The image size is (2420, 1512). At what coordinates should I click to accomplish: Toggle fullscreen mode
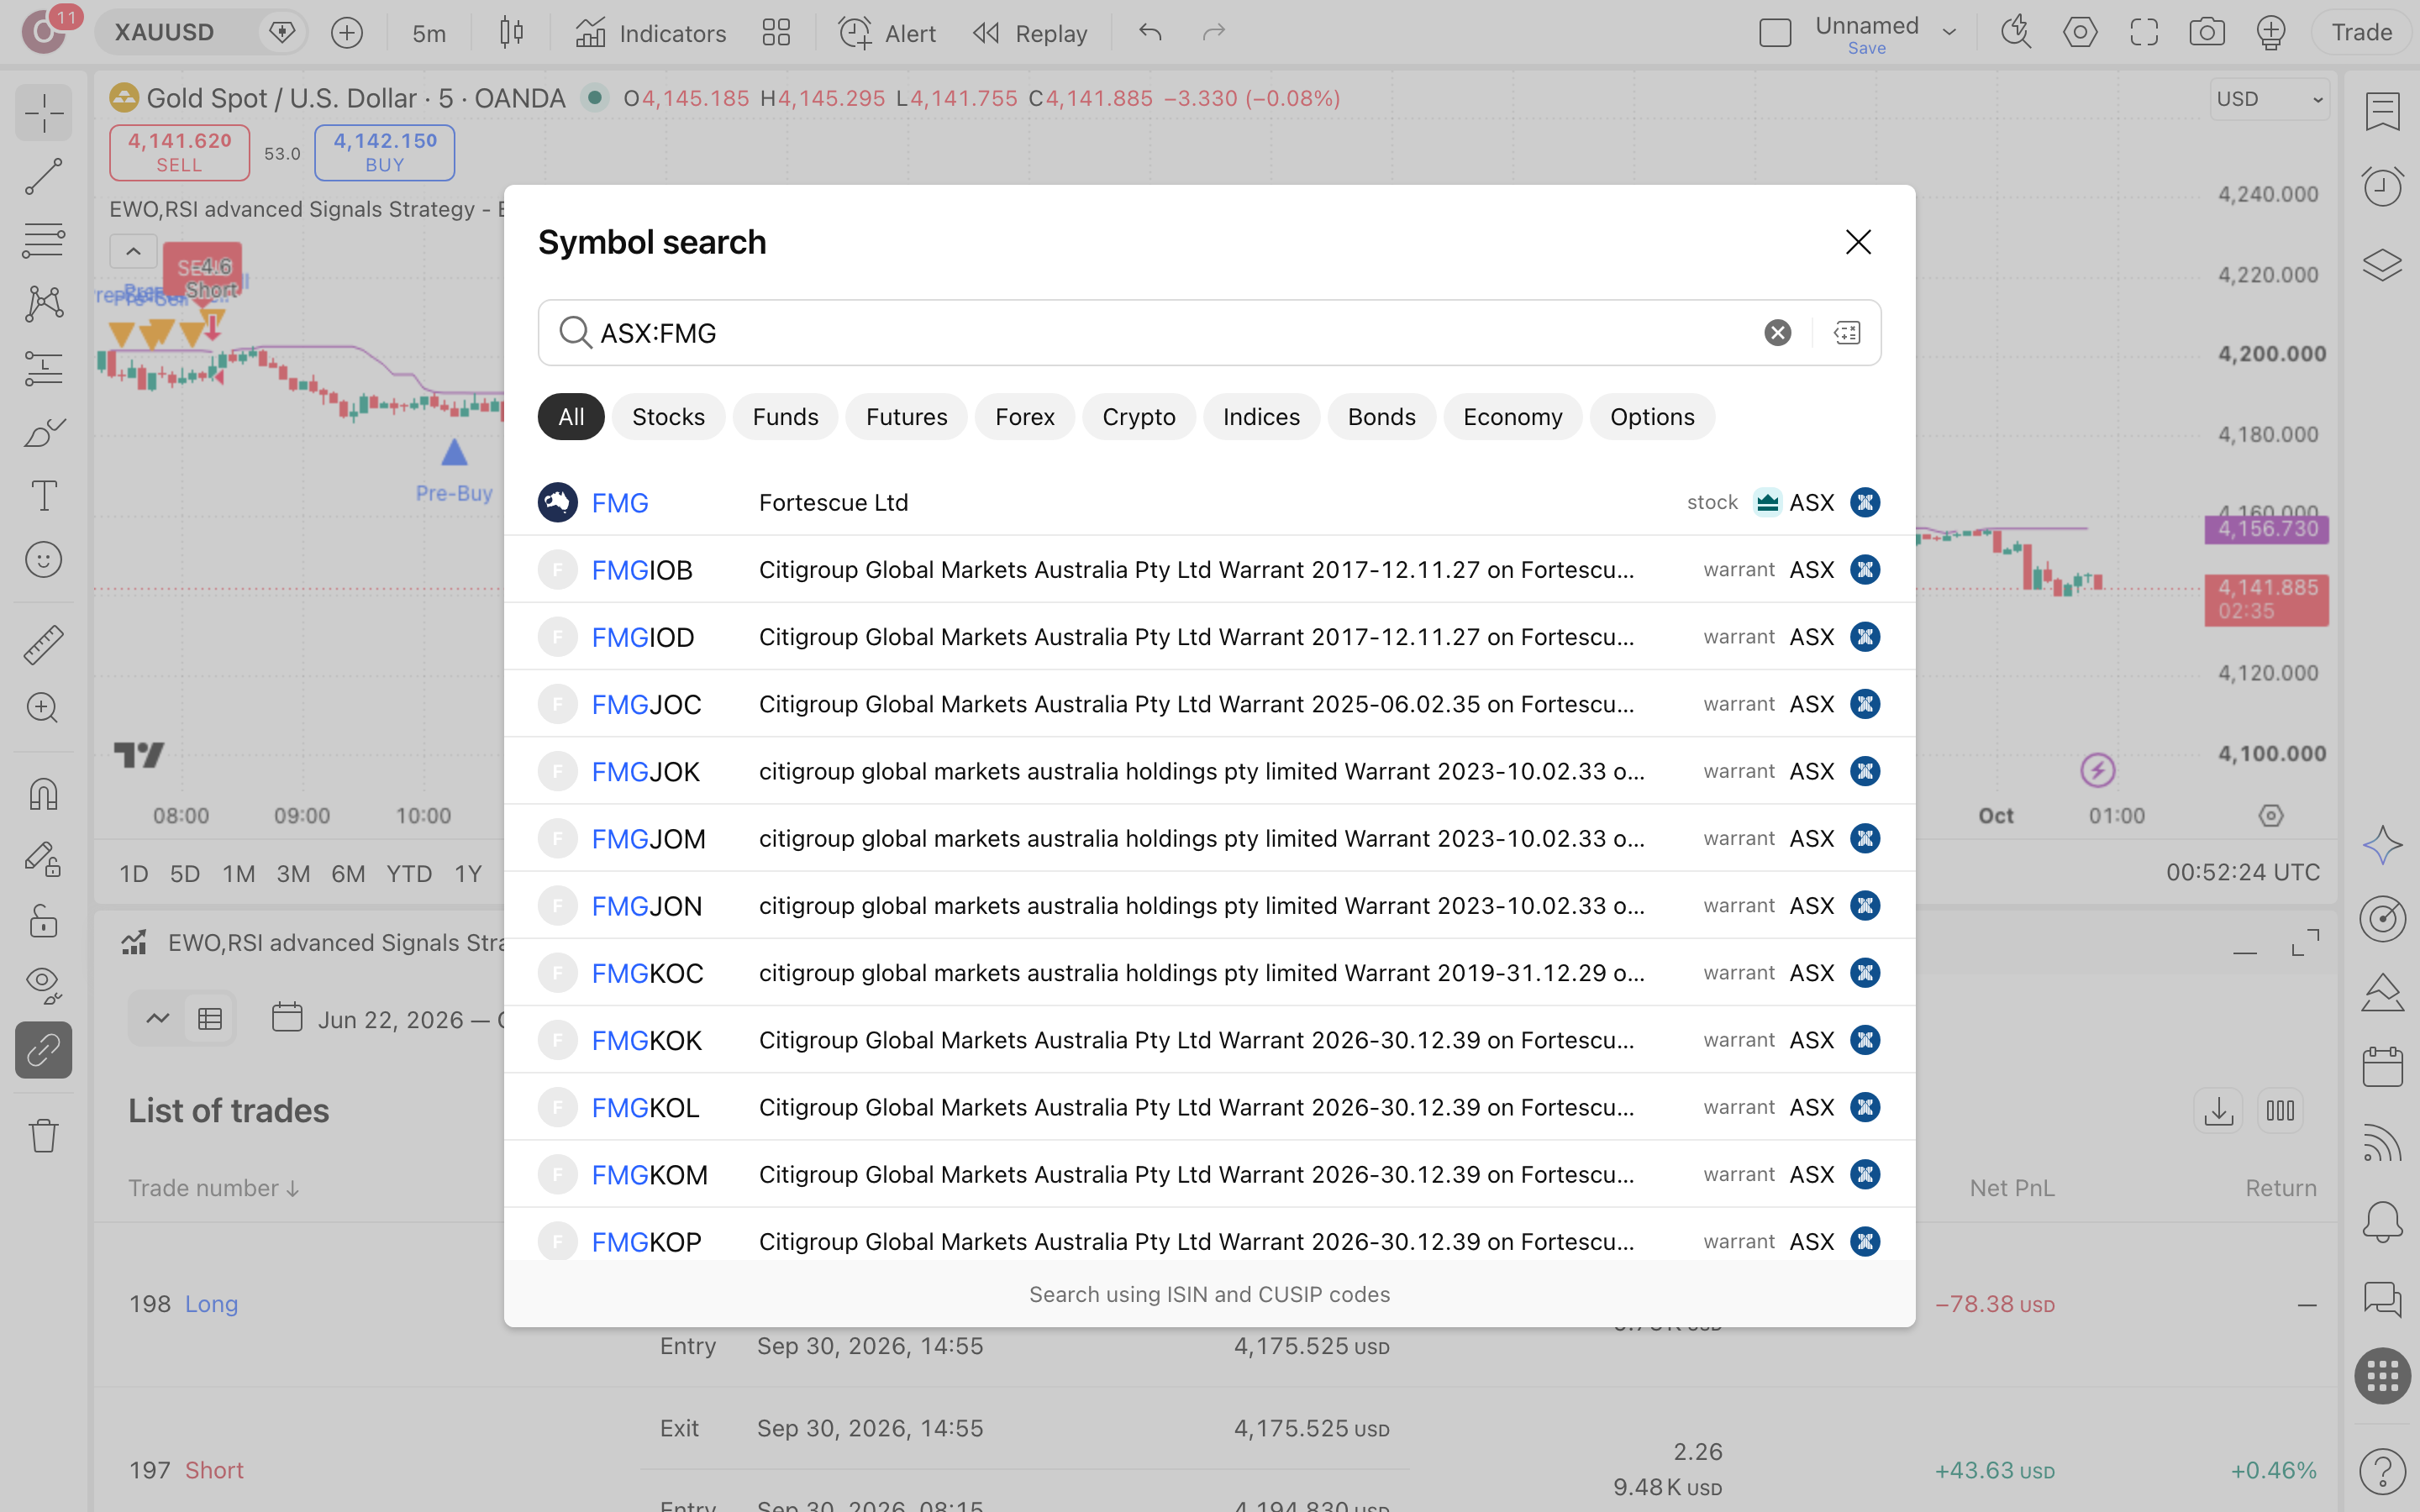(x=2143, y=33)
